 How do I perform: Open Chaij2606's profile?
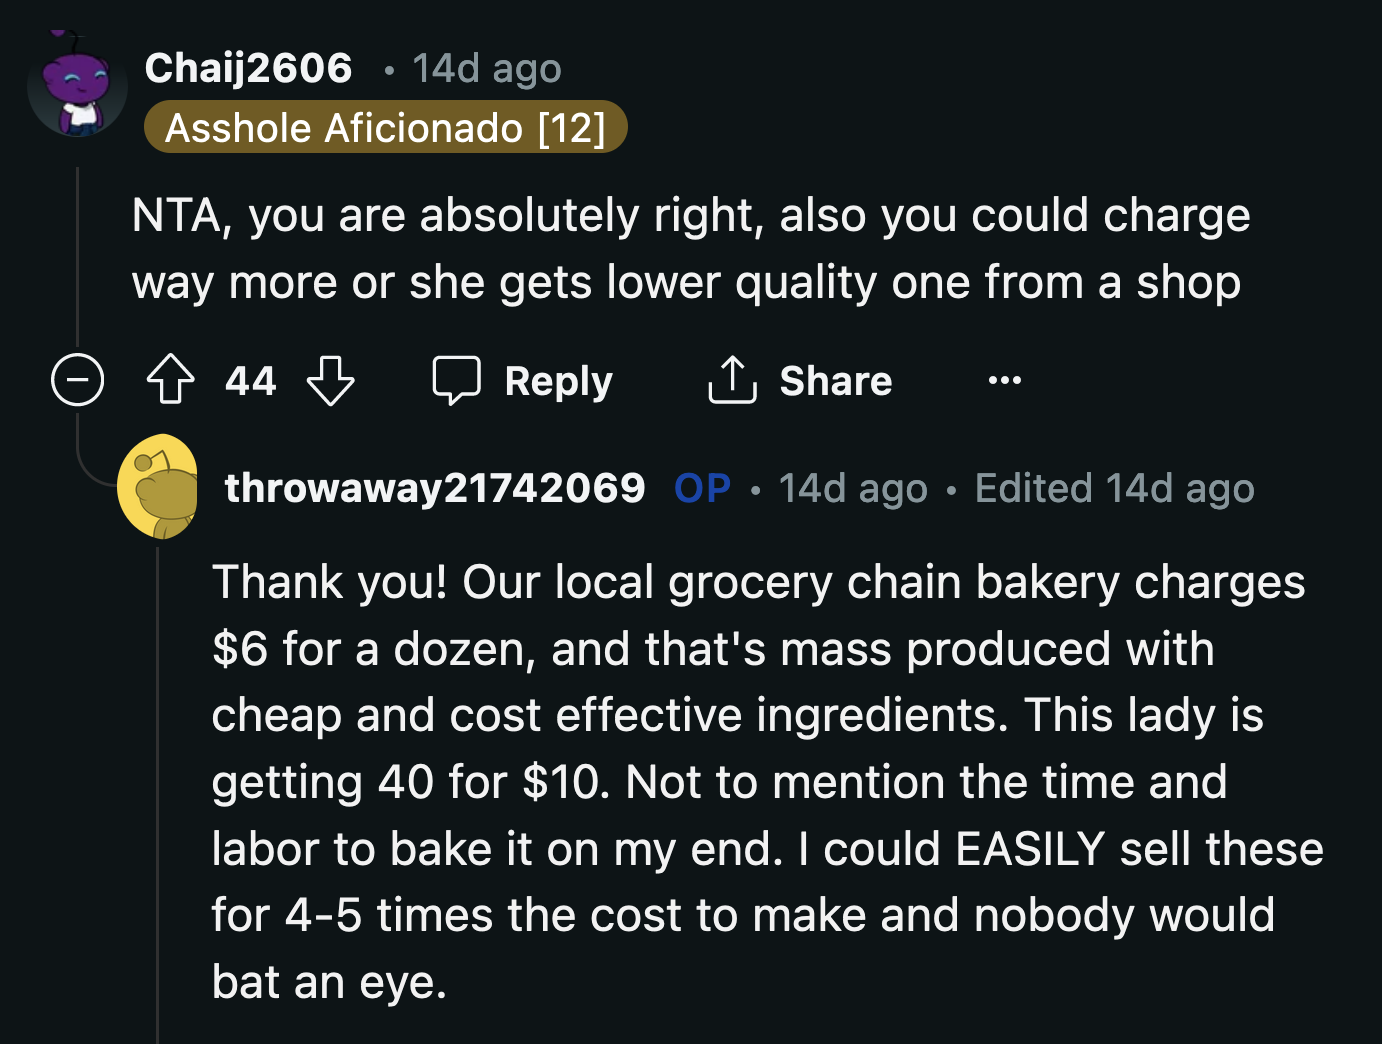248,67
